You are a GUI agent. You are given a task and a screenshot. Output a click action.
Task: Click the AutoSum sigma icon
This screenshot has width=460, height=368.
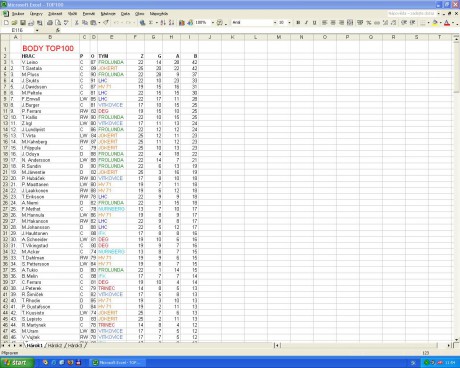pyautogui.click(x=151, y=23)
